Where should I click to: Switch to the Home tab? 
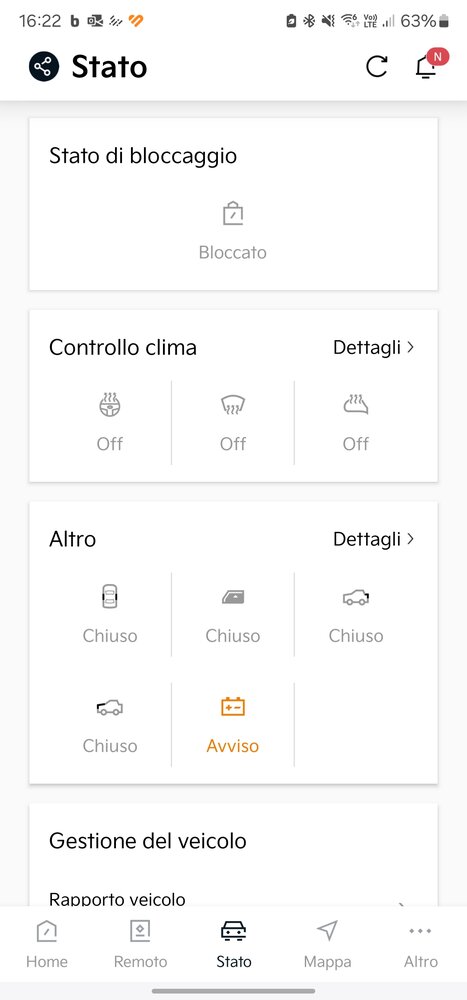47,943
